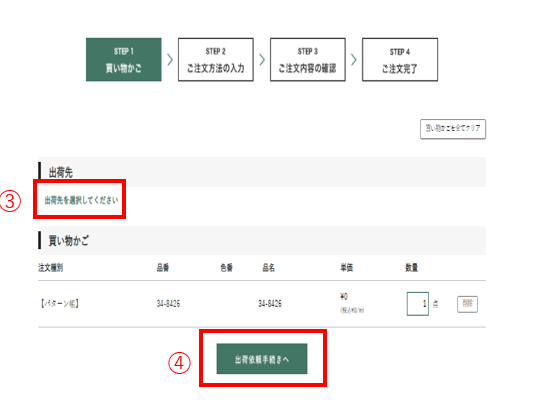Focus the quantity field showing 1
This screenshot has width=536, height=420.
coord(418,303)
